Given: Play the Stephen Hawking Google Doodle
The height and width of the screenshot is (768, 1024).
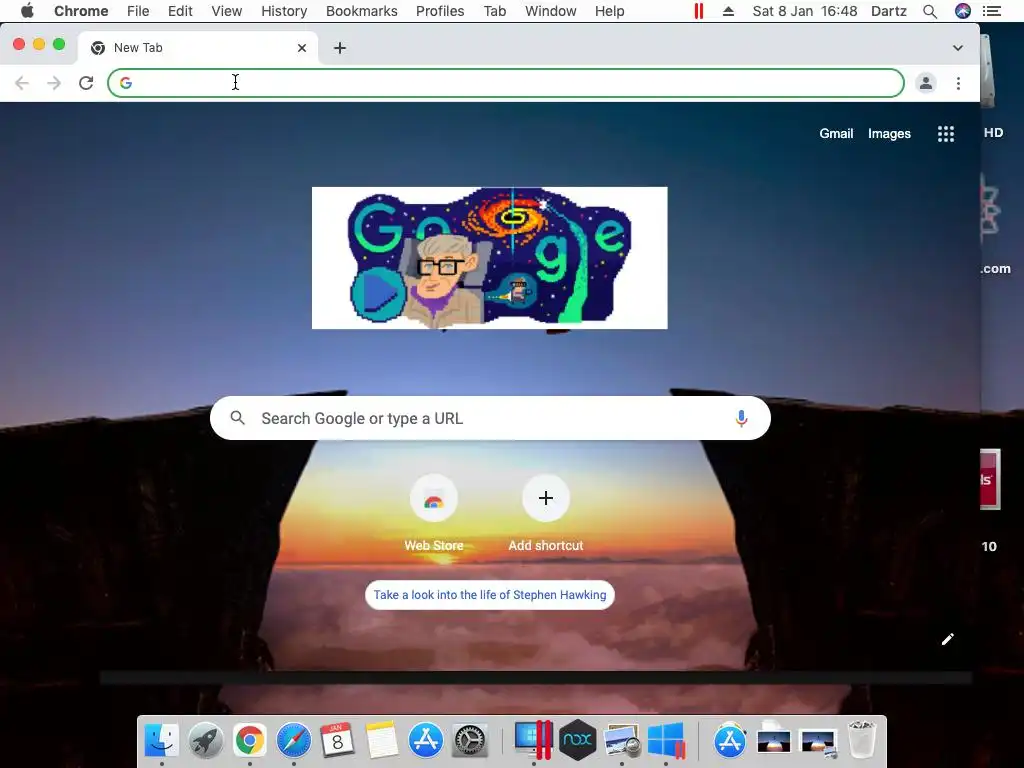Looking at the screenshot, I should [x=378, y=294].
